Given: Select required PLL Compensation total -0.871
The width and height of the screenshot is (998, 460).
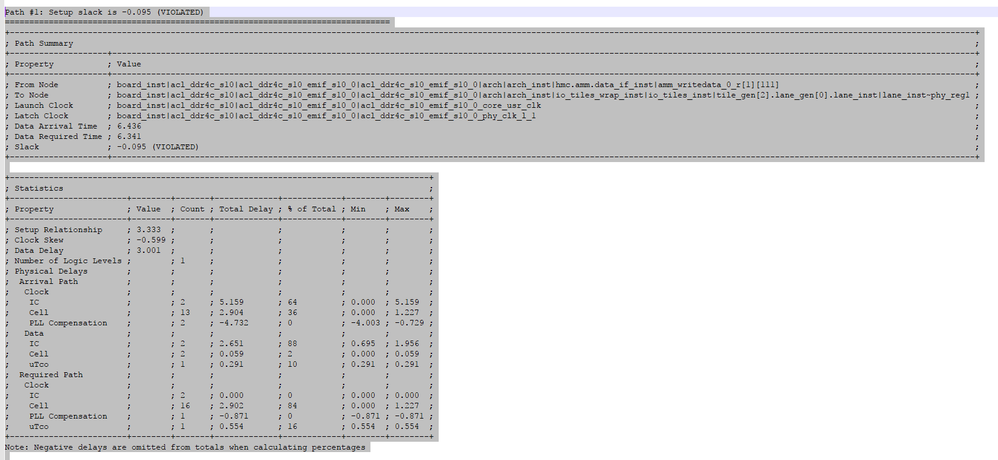Looking at the screenshot, I should [234, 416].
